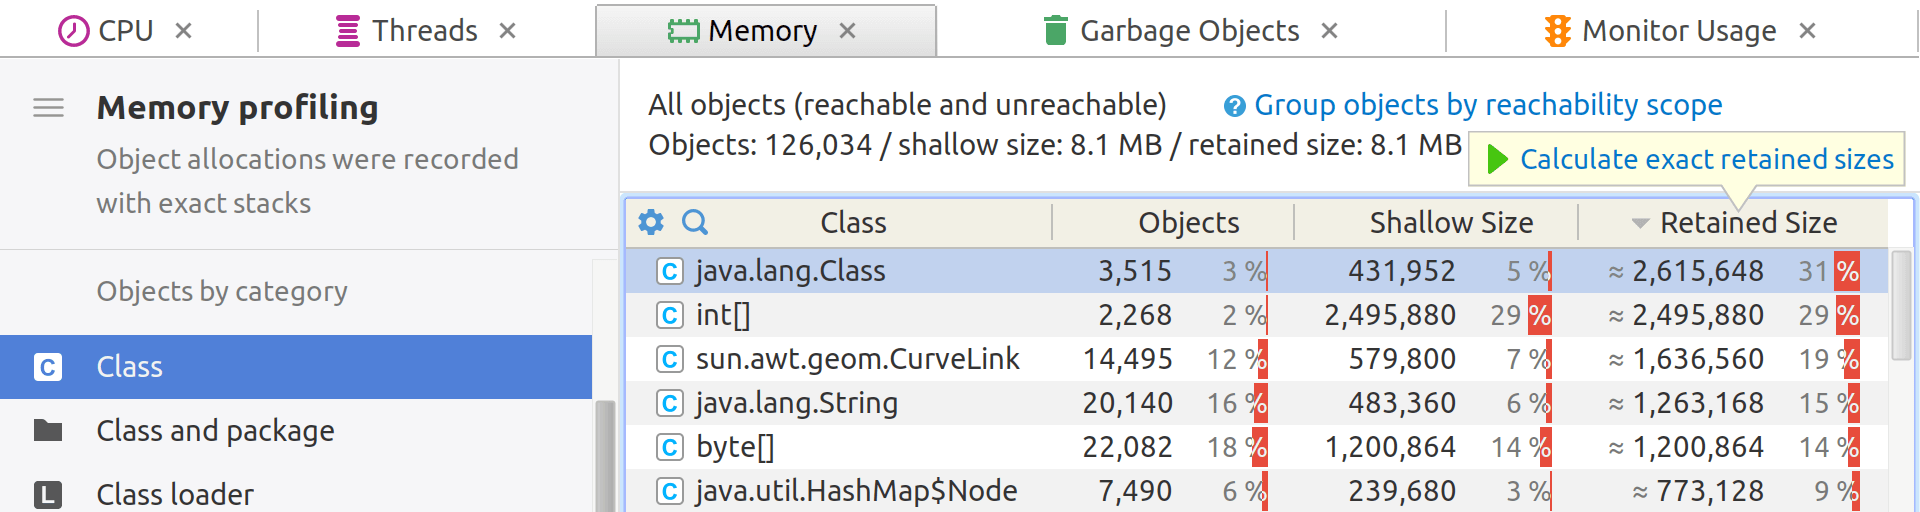
Task: Sort by Retained Size column arrow
Action: click(1640, 223)
